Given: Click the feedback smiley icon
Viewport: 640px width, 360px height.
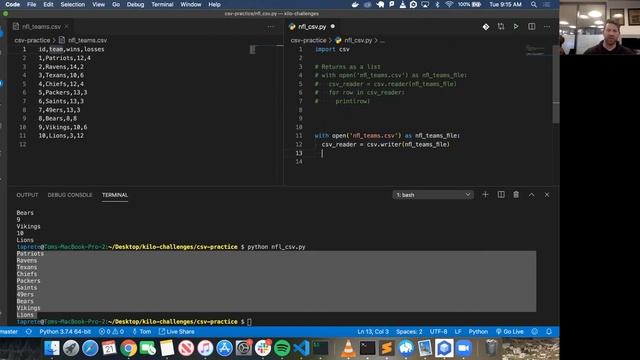Looking at the screenshot, I should click(535, 331).
